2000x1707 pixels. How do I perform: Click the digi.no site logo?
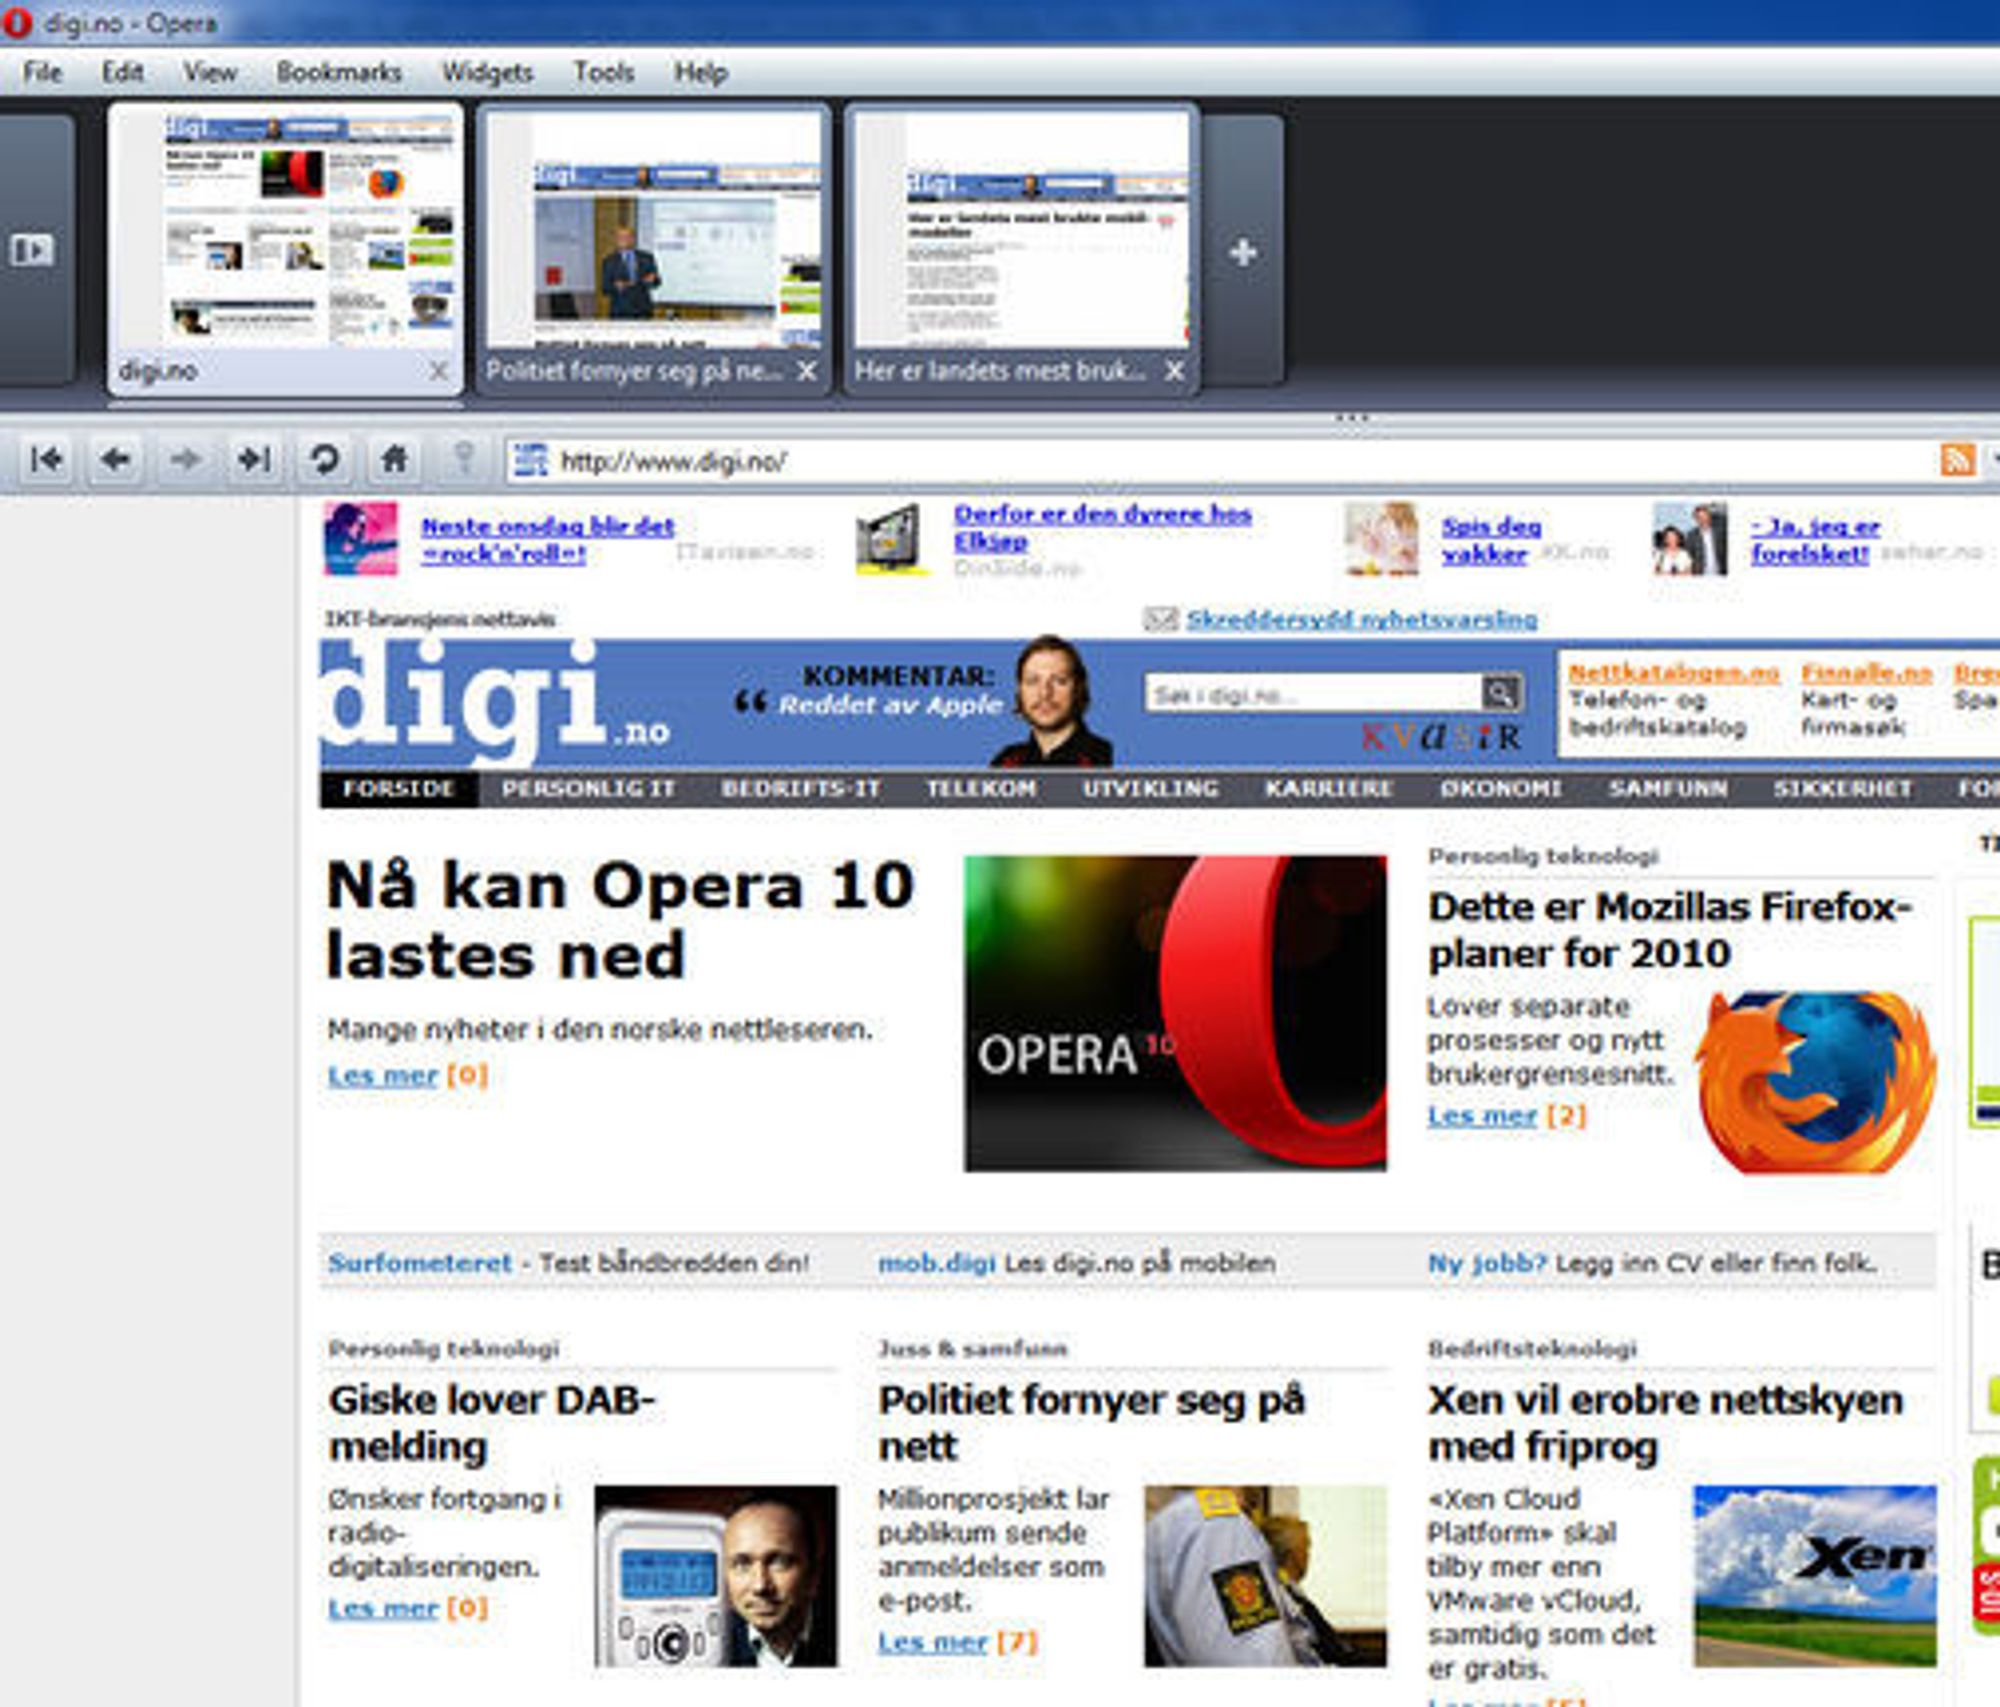click(x=495, y=703)
